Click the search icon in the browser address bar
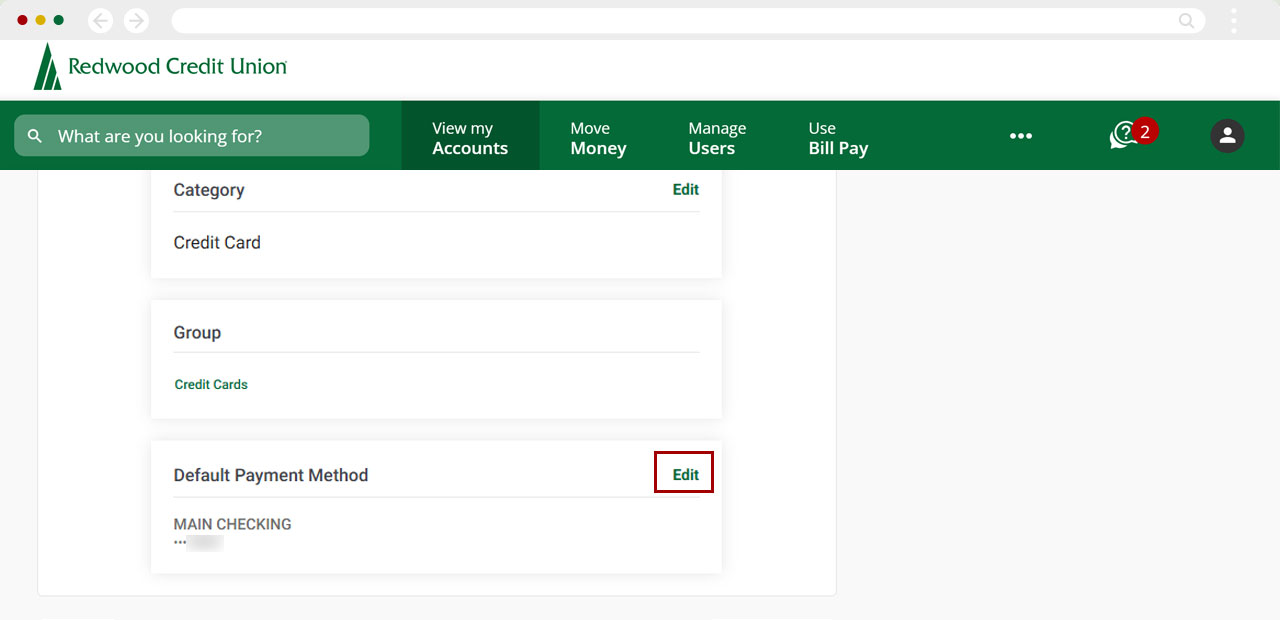The image size is (1280, 620). [1185, 20]
